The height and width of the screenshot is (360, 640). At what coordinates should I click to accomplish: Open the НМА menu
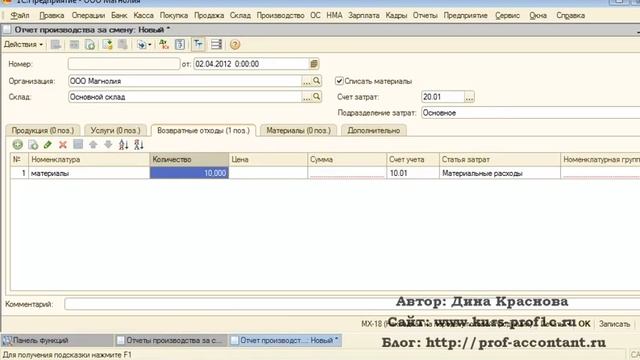tap(334, 16)
